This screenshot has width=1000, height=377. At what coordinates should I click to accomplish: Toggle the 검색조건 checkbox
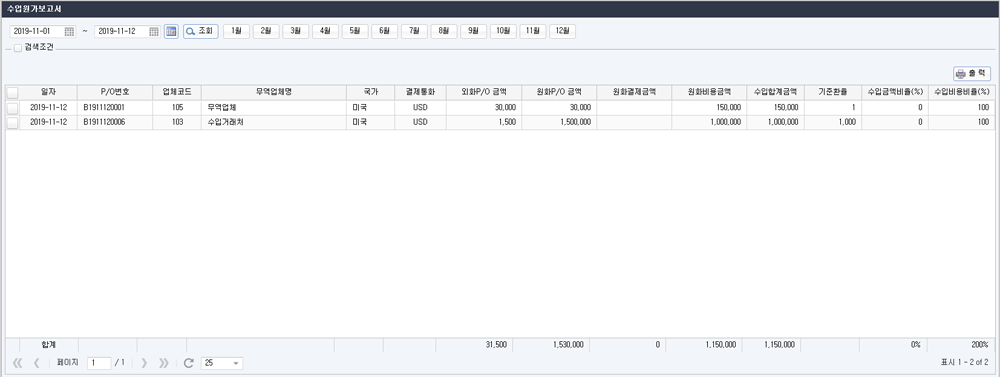[x=18, y=48]
